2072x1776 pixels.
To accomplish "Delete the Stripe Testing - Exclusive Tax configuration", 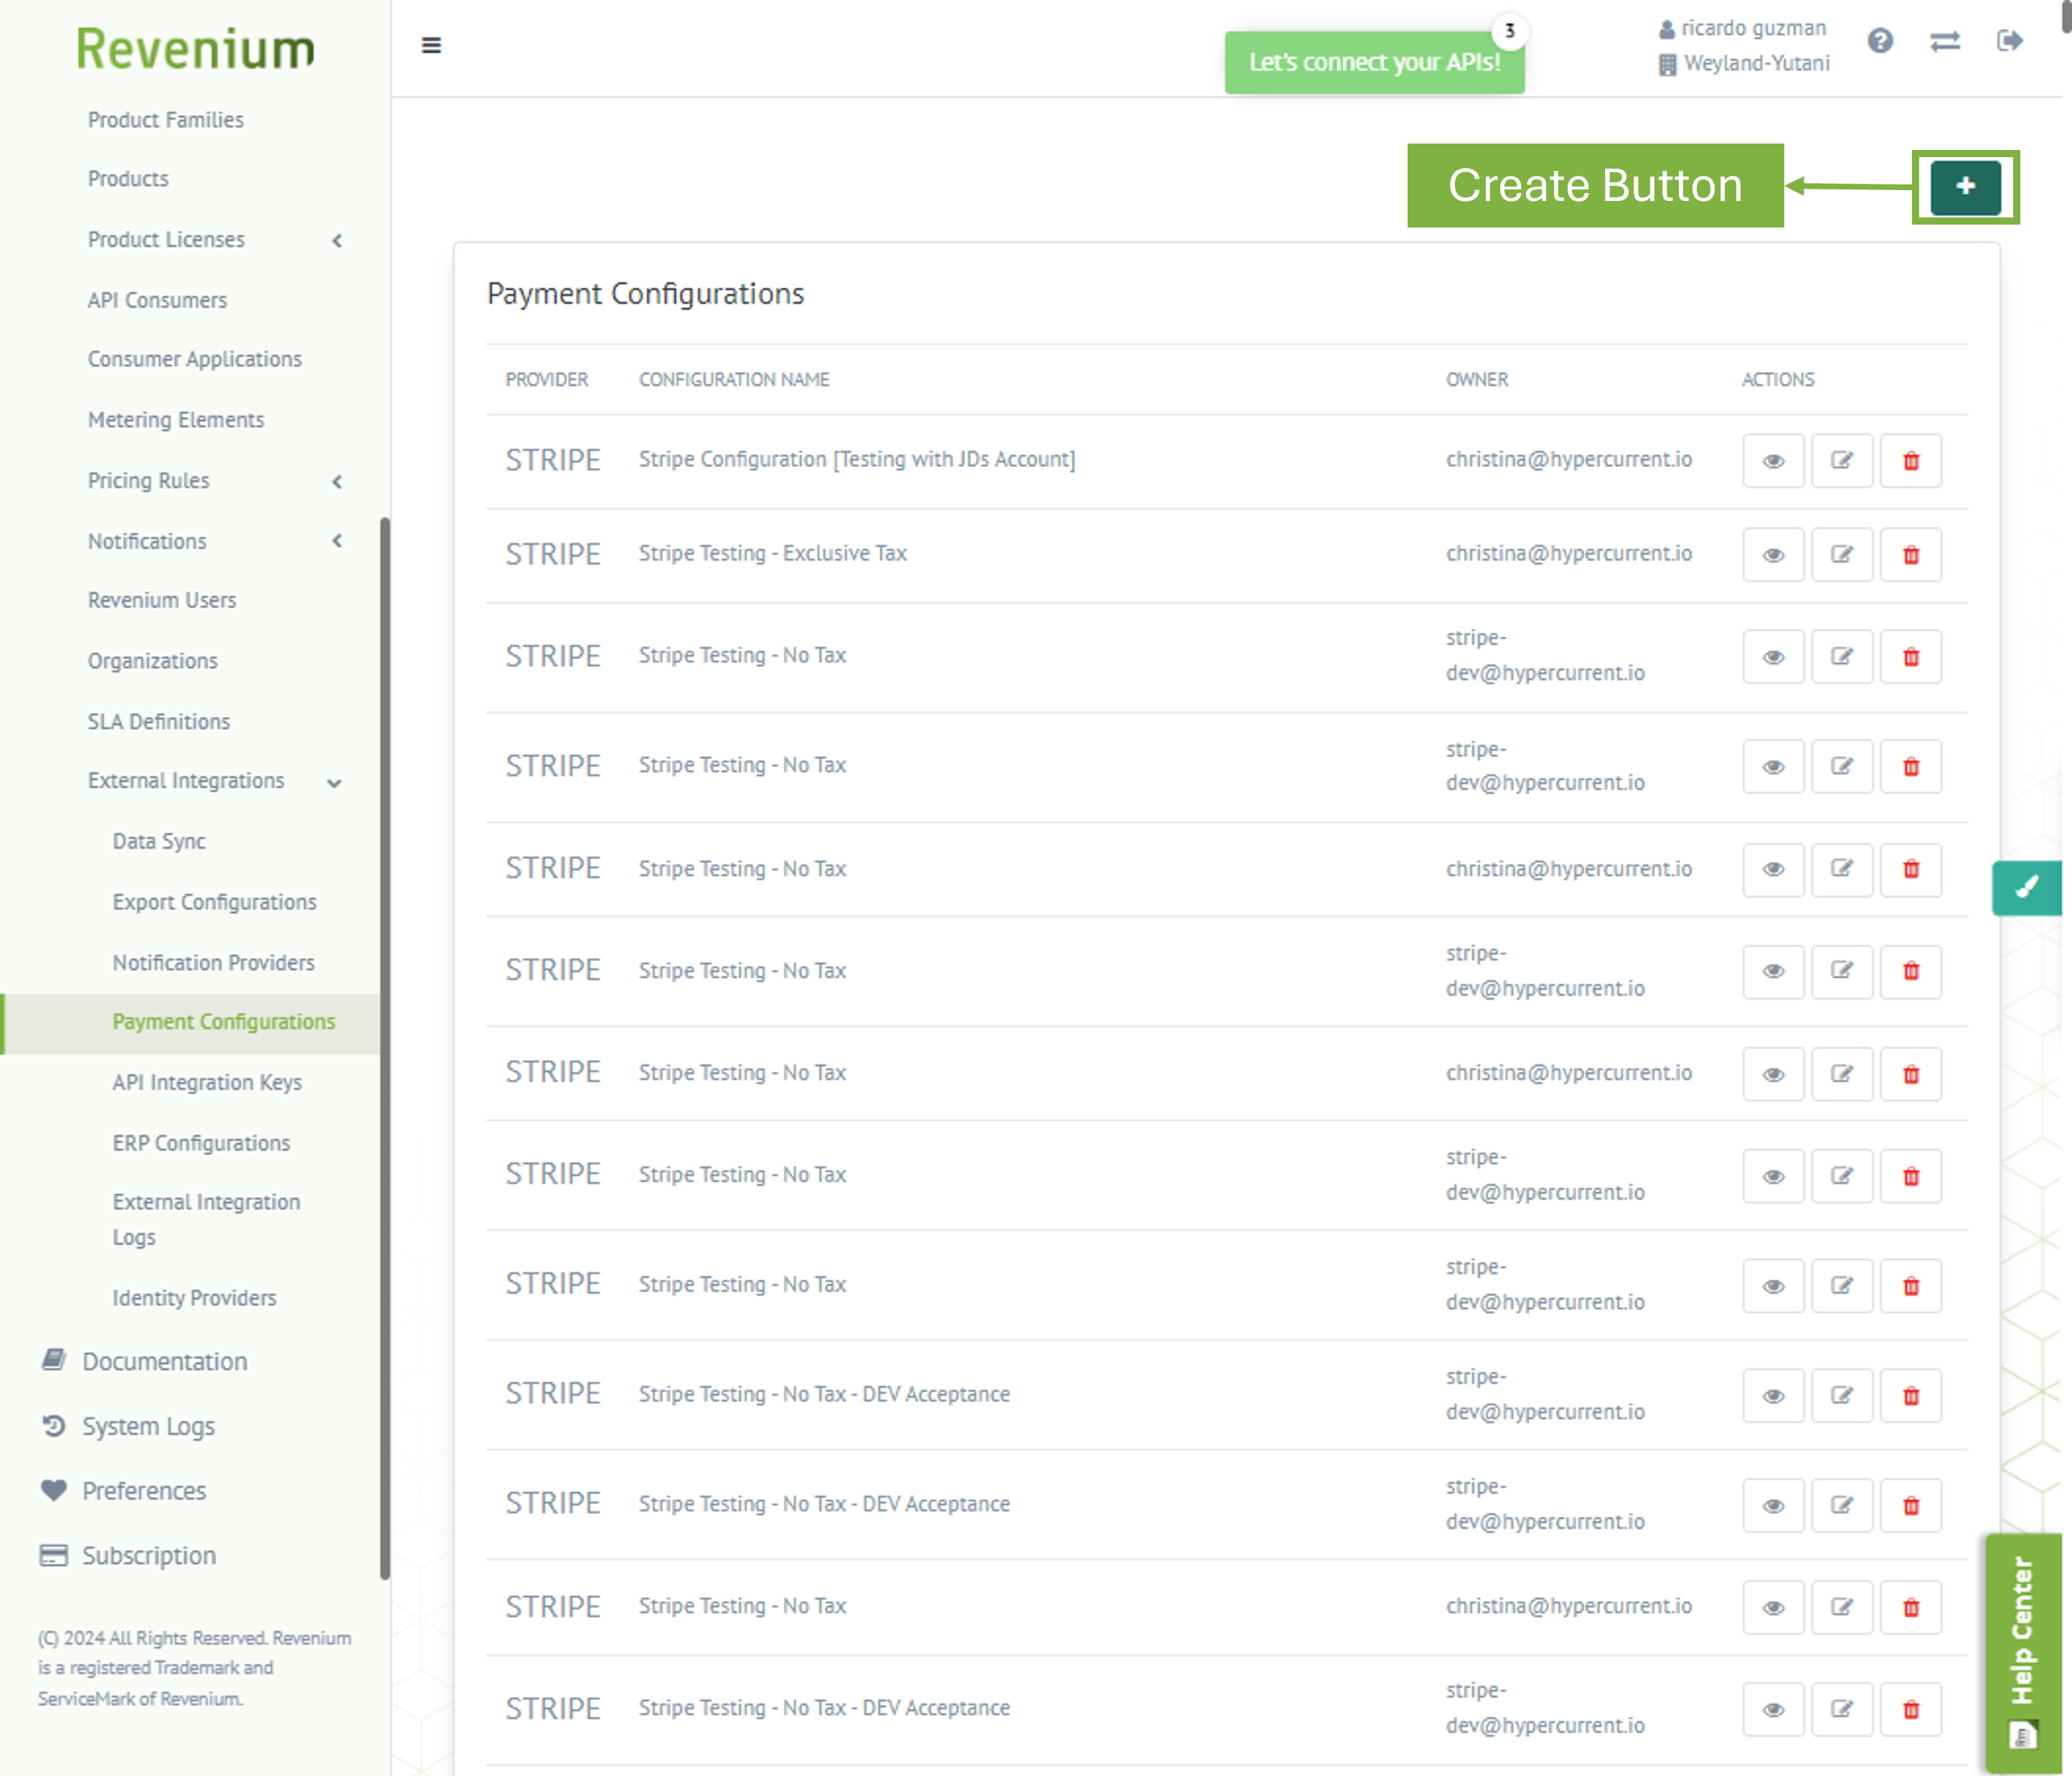I will [x=1910, y=555].
